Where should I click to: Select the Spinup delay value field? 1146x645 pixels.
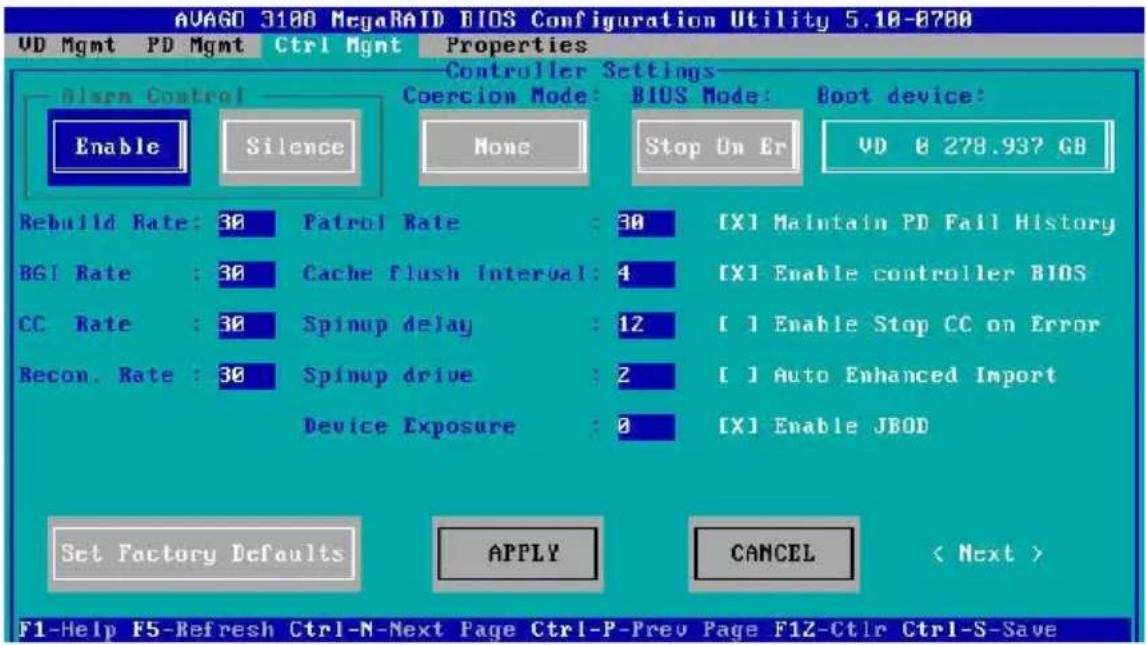645,325
